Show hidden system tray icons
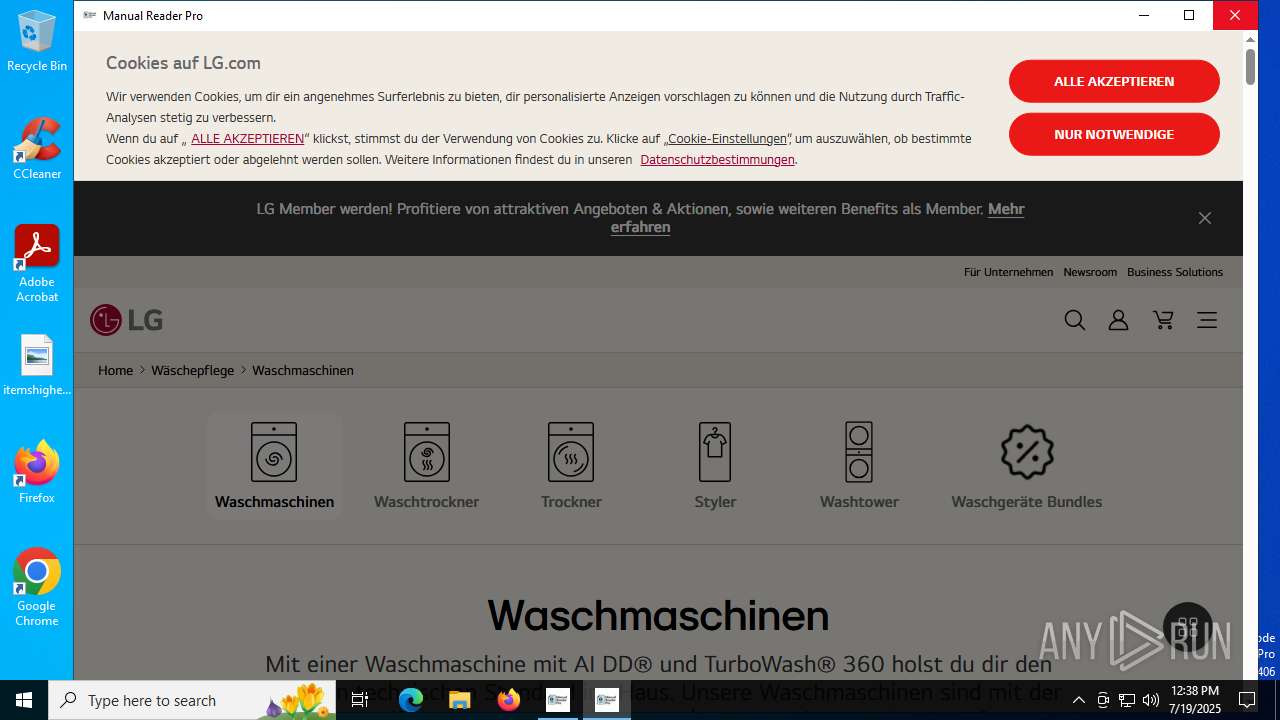Image resolution: width=1280 pixels, height=720 pixels. tap(1078, 700)
